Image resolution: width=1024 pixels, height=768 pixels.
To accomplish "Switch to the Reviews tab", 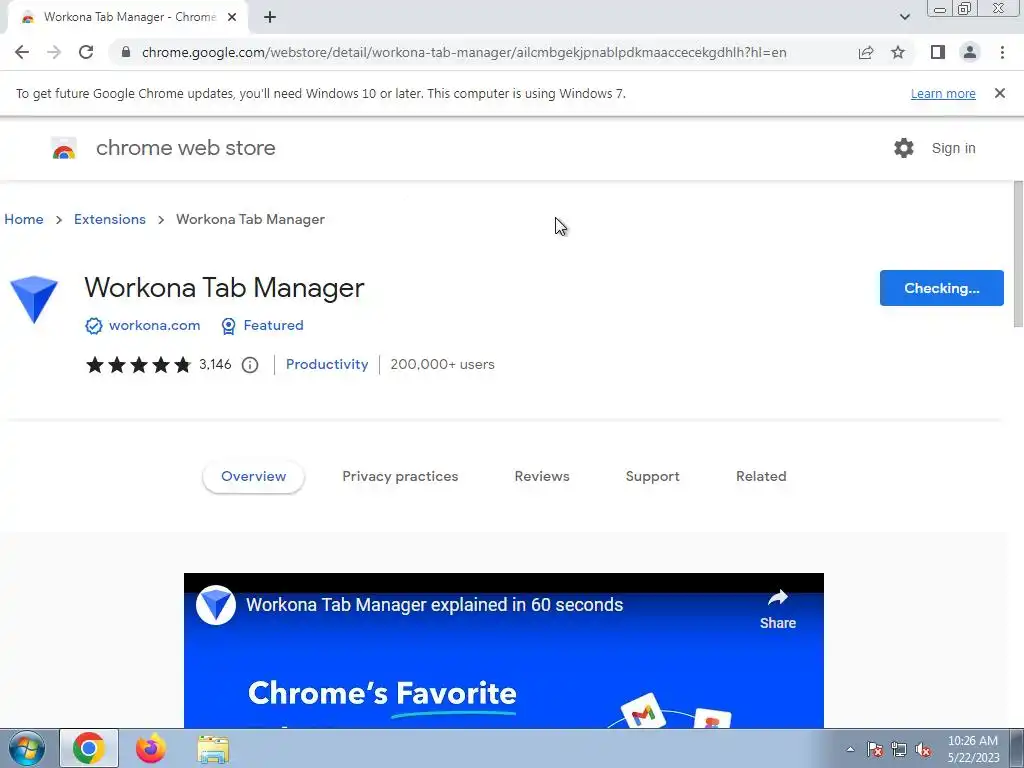I will coord(542,477).
